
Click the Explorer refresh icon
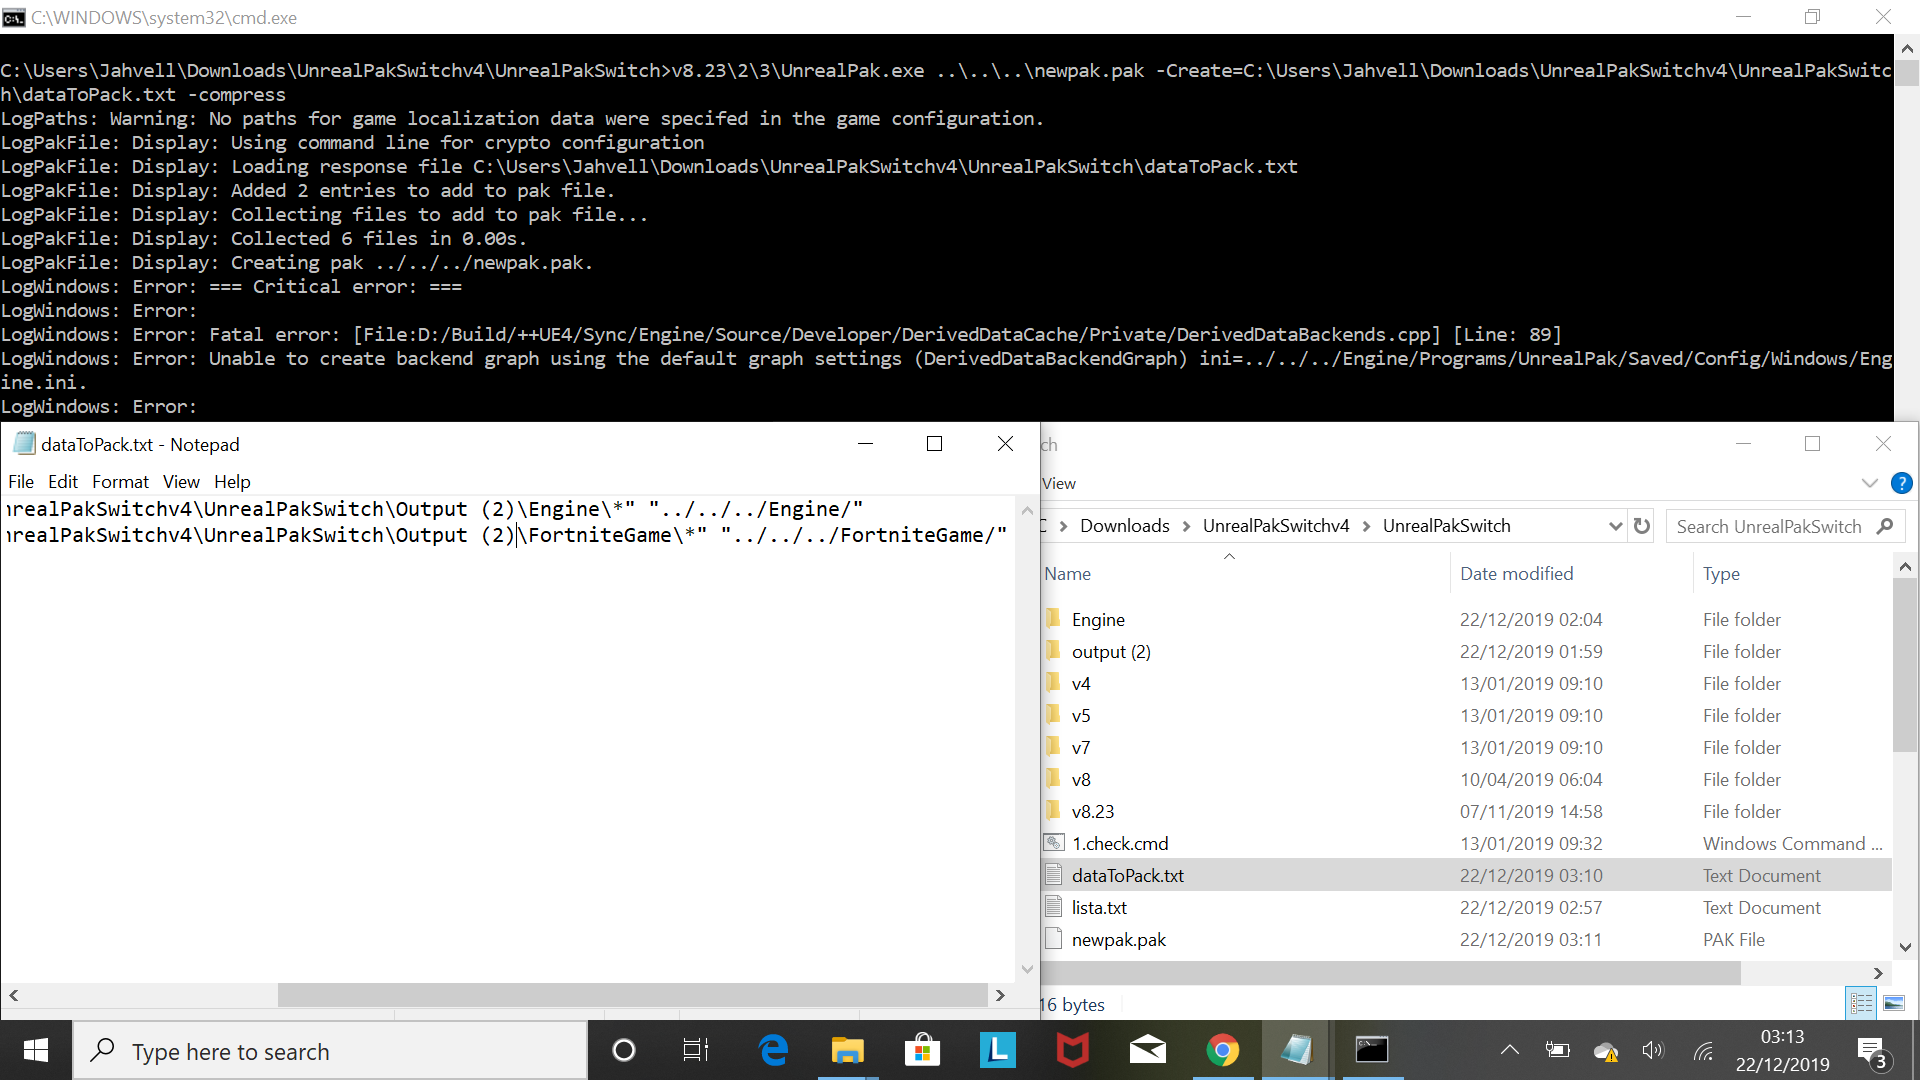[x=1642, y=526]
